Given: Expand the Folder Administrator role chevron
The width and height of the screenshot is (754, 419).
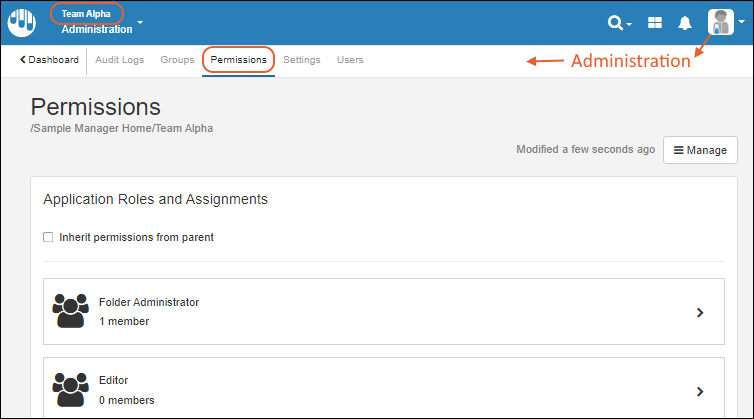Looking at the screenshot, I should click(x=700, y=312).
